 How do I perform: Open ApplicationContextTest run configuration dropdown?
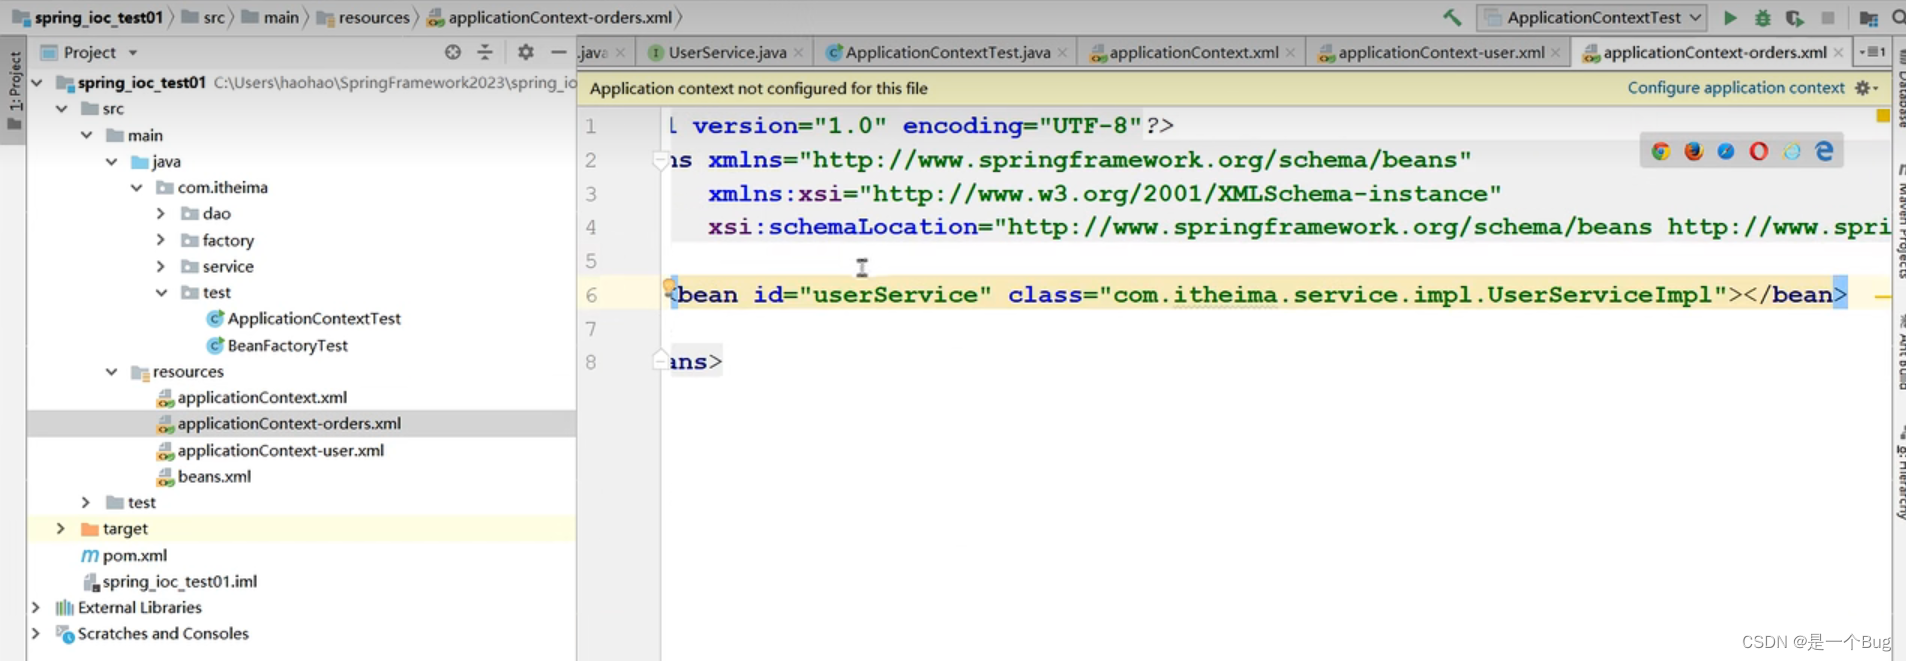click(x=1592, y=17)
